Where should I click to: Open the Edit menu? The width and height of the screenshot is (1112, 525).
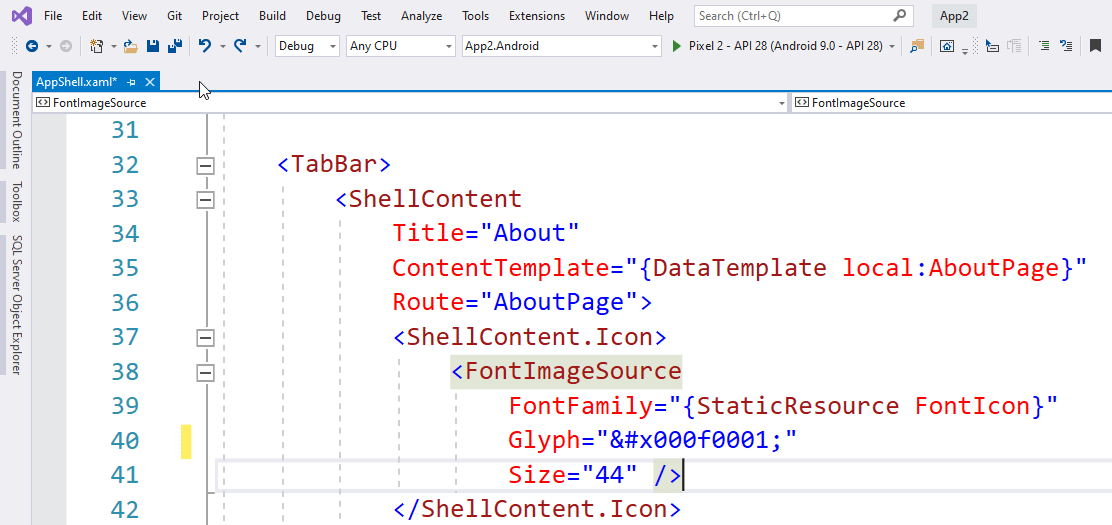pyautogui.click(x=91, y=16)
